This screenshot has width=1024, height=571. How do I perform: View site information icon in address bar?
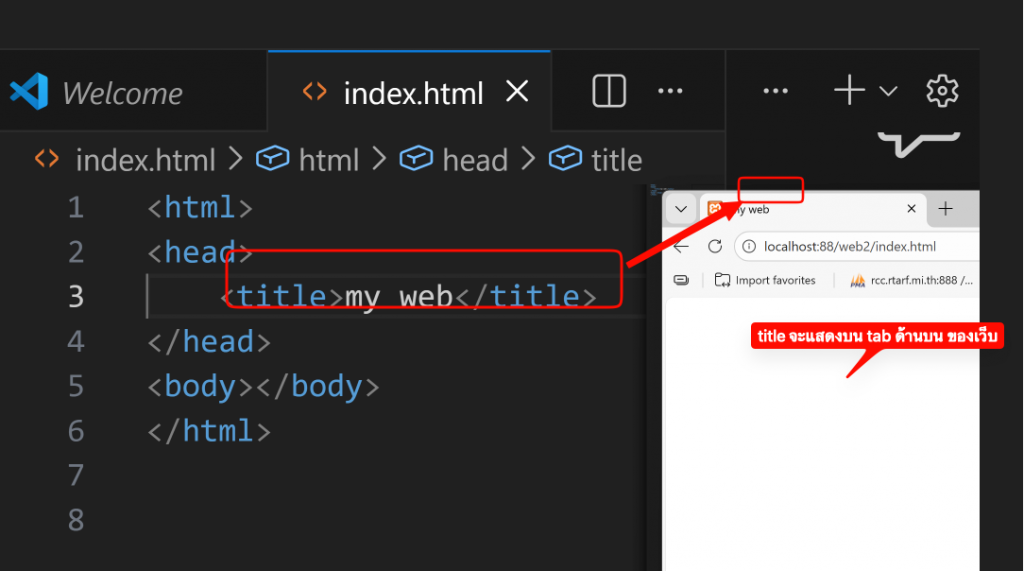click(750, 247)
